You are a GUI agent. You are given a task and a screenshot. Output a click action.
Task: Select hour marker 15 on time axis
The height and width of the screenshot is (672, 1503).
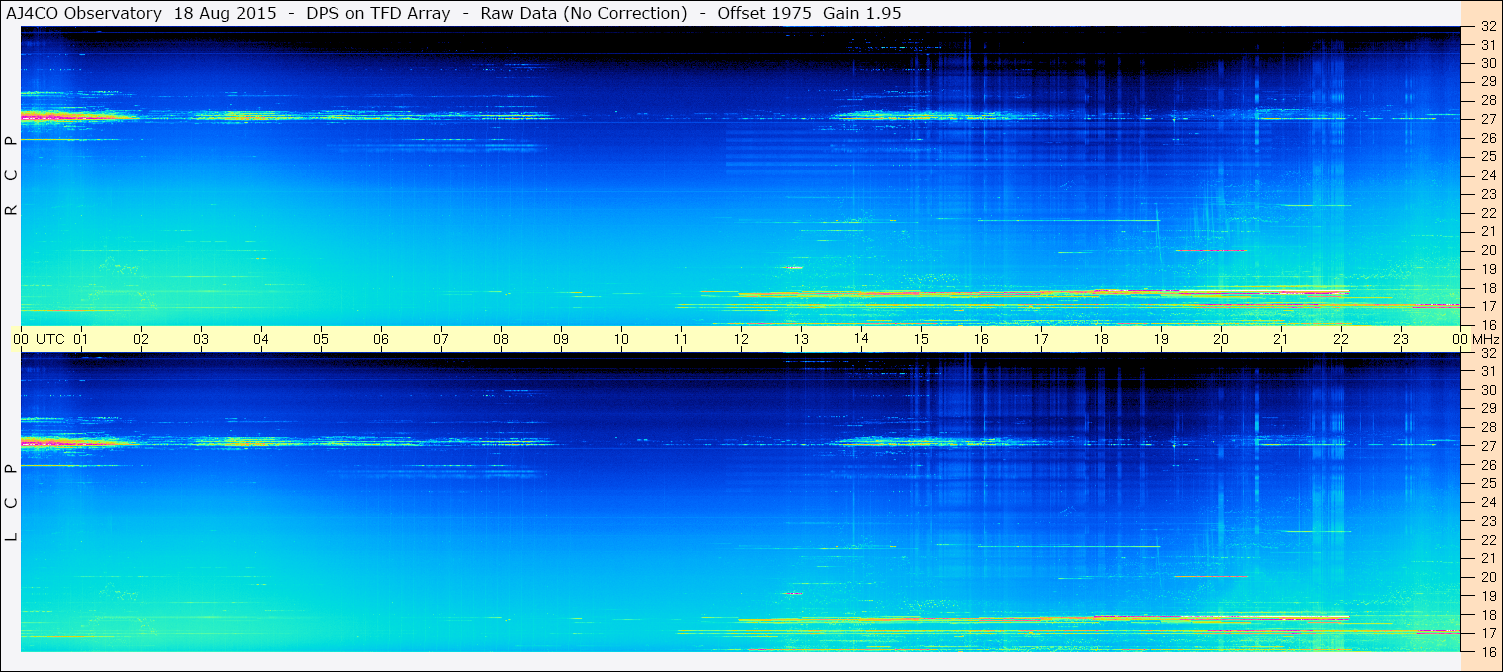coord(921,339)
